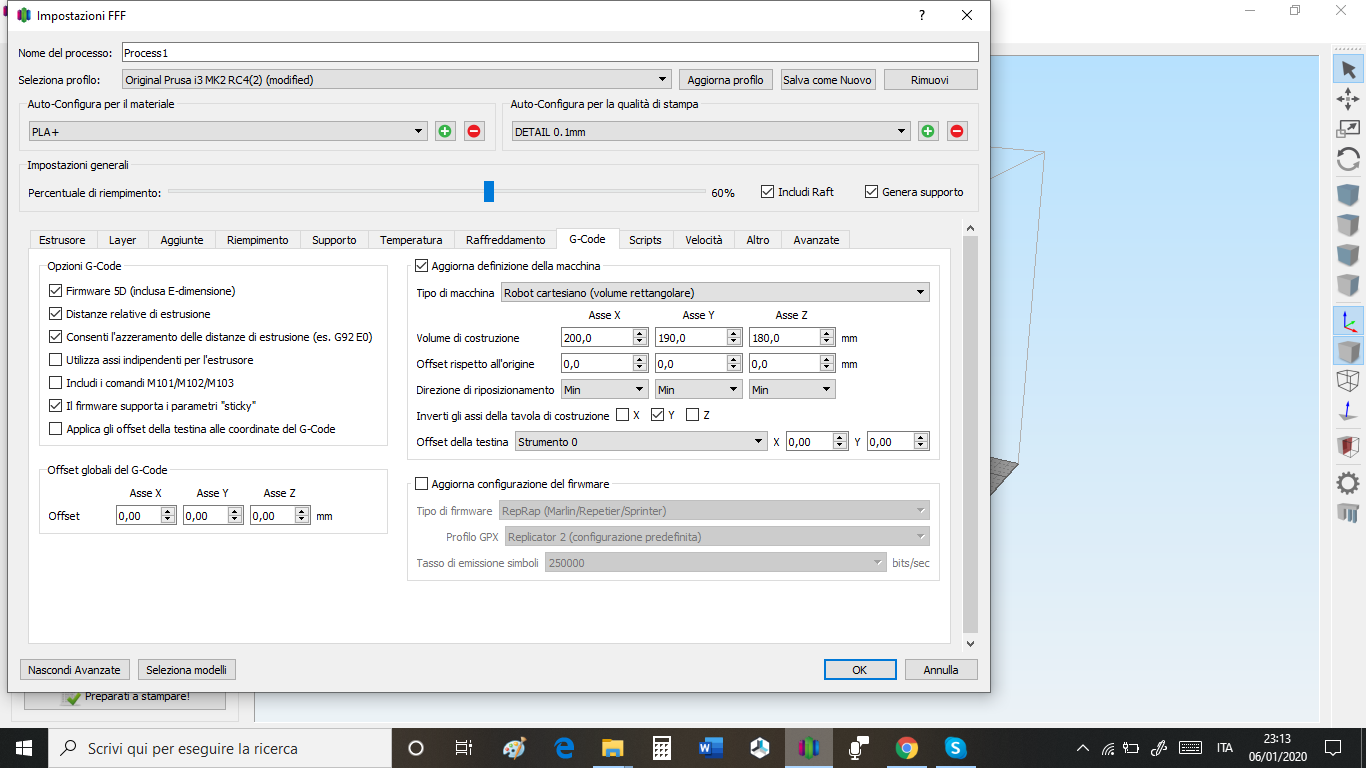Viewport: 1366px width, 768px height.
Task: Expand the Tipo di macchina dropdown
Action: (x=715, y=293)
